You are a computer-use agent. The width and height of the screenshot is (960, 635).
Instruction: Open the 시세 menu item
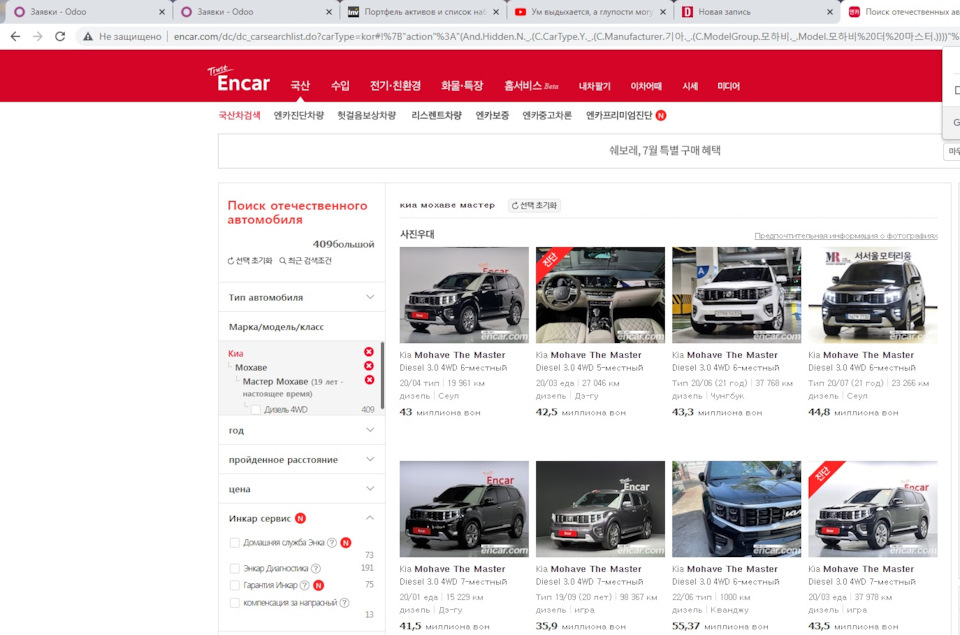pos(690,86)
